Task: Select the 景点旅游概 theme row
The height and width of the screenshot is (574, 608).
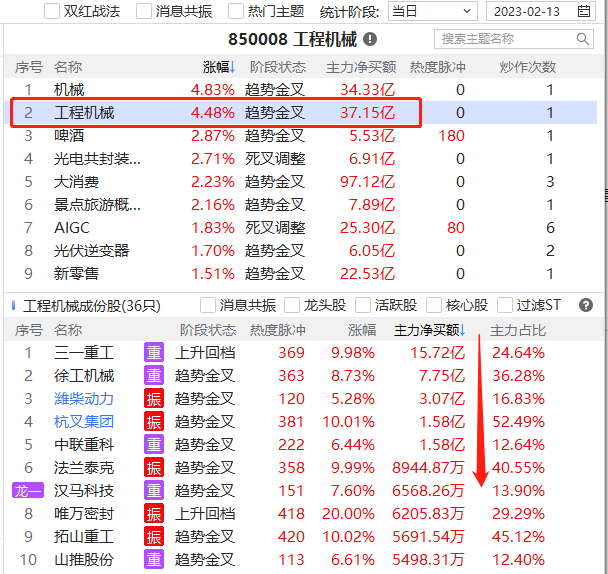Action: tap(301, 205)
